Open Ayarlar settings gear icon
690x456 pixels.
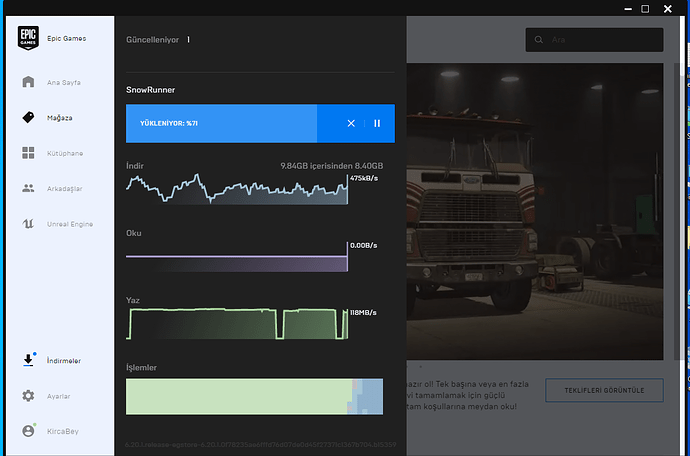[28, 396]
